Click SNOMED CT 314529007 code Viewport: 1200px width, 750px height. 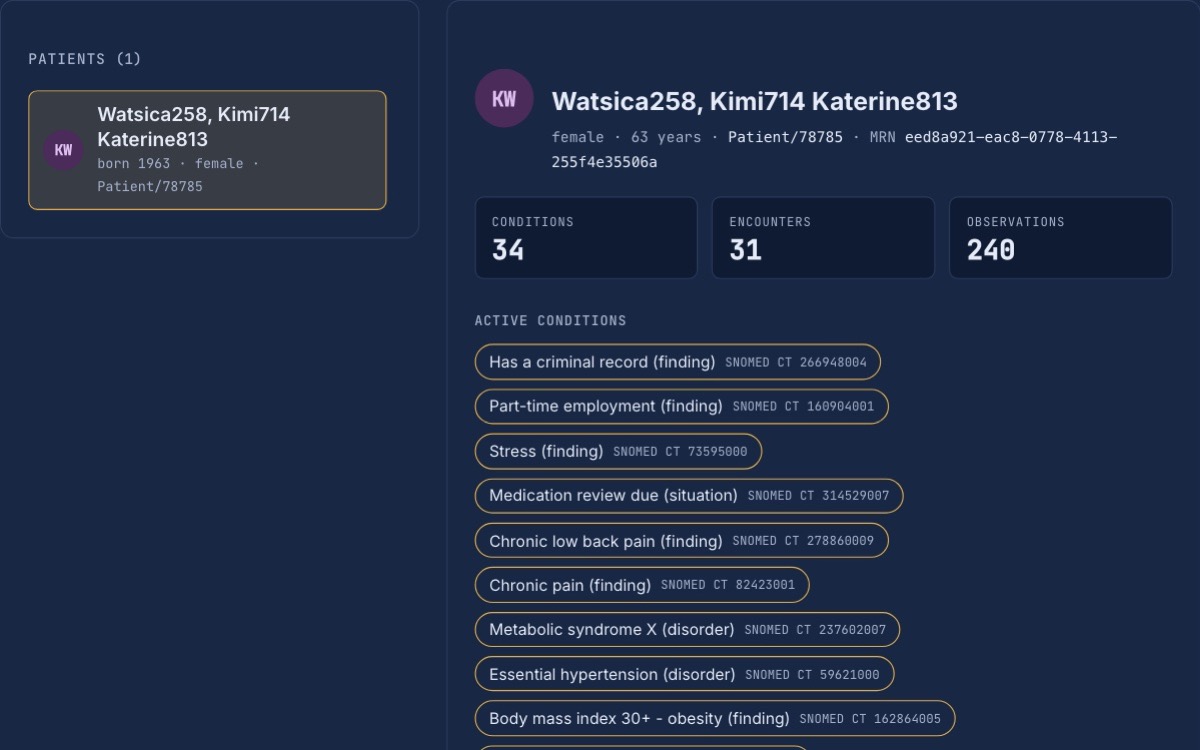[818, 495]
